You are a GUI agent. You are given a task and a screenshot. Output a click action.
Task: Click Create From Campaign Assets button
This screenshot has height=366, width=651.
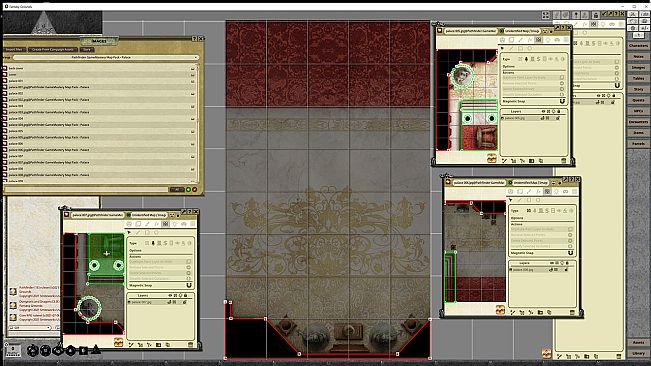[52, 49]
